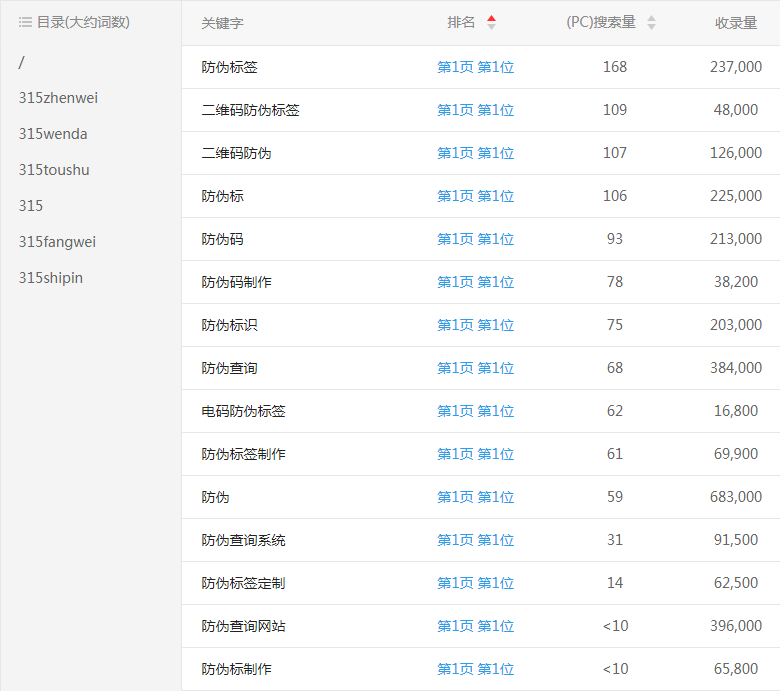Click ranking link for 防伪查询系统

click(x=475, y=540)
